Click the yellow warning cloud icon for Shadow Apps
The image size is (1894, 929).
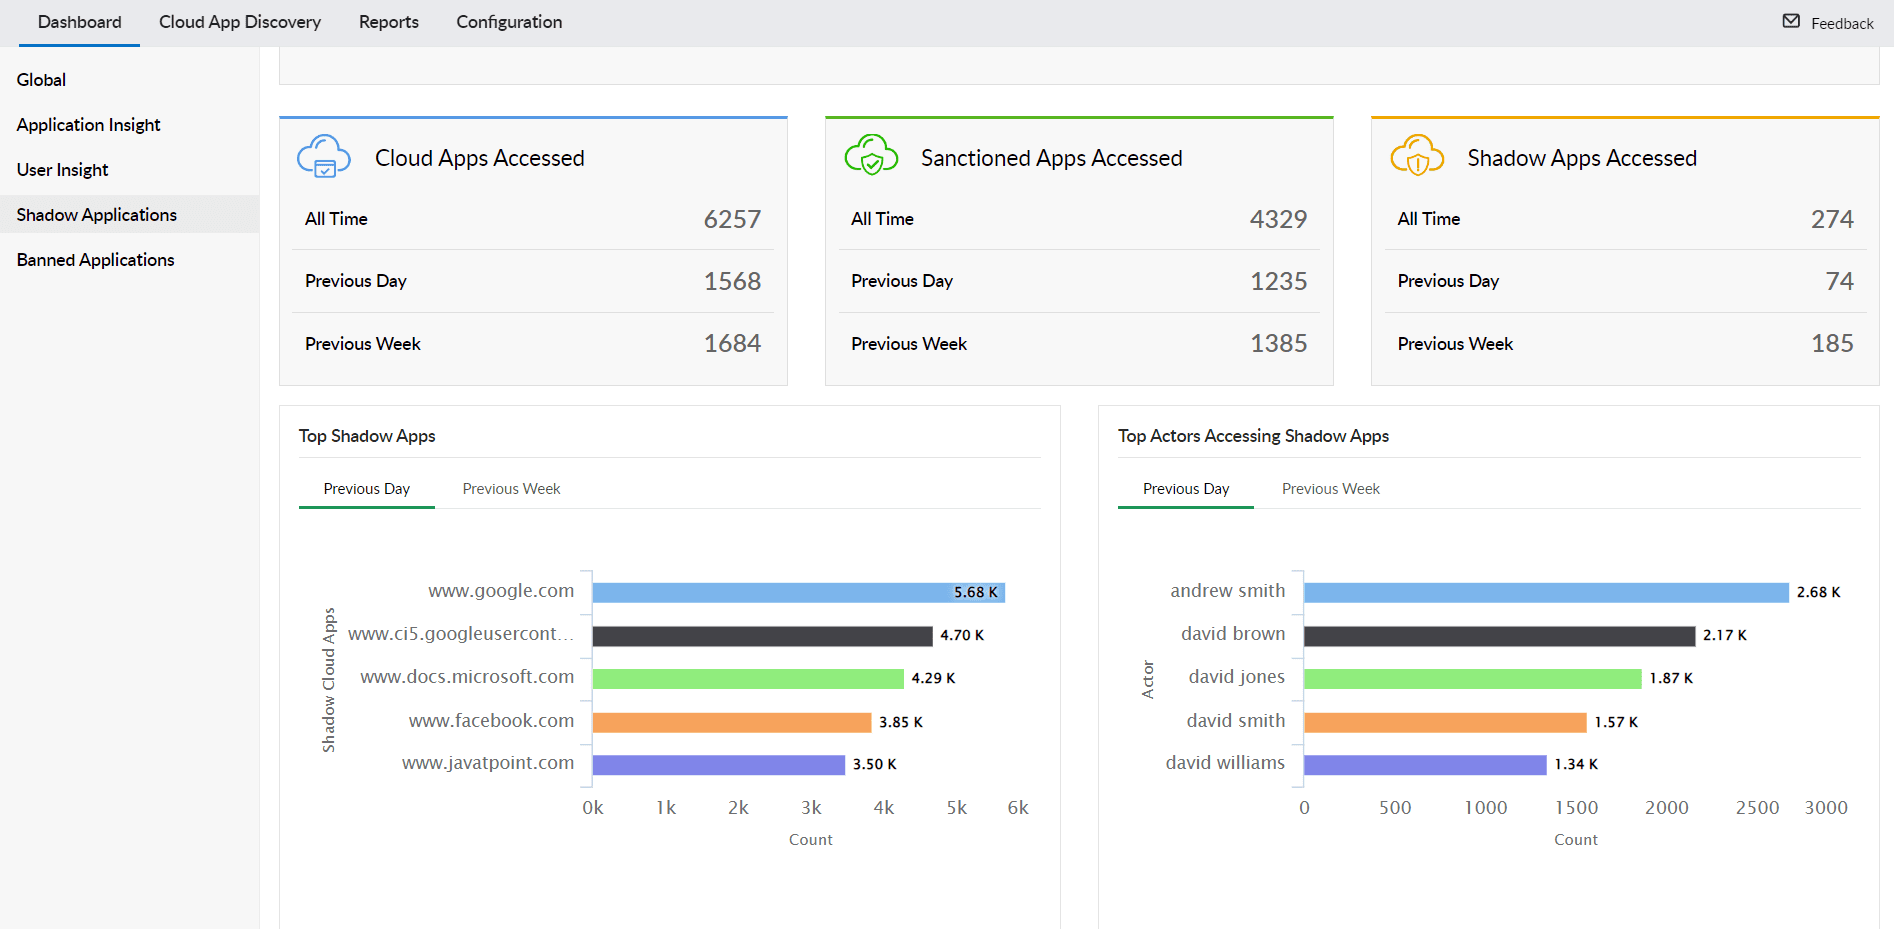point(1416,156)
